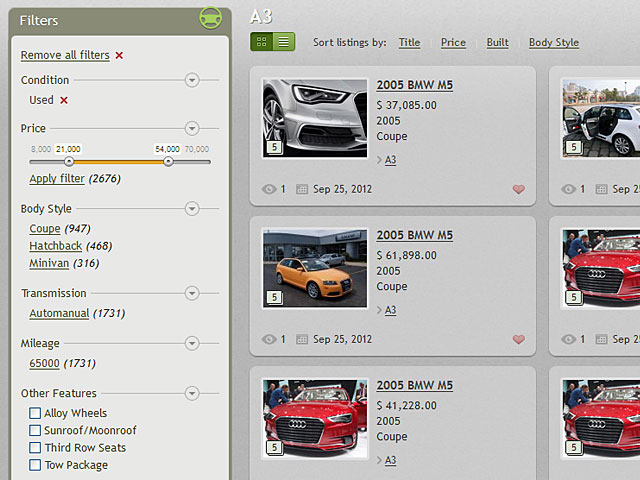
Task: Favorite the $37,085.00 BMW M5 listing
Action: (518, 189)
